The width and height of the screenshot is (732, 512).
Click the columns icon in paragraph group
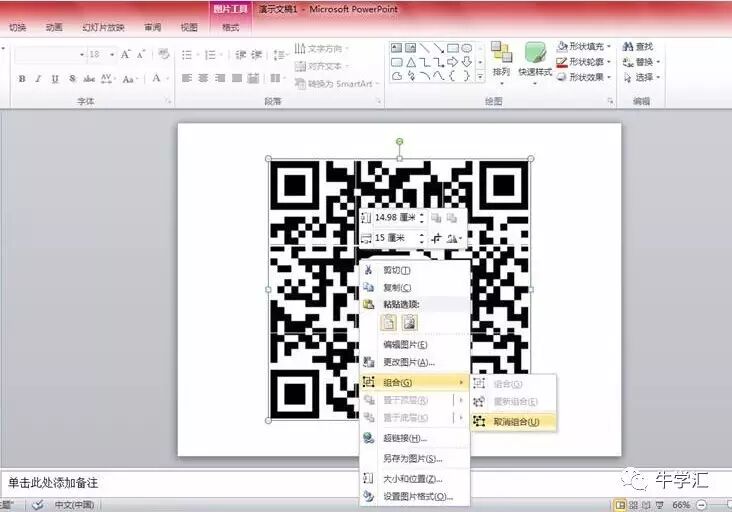tap(276, 78)
